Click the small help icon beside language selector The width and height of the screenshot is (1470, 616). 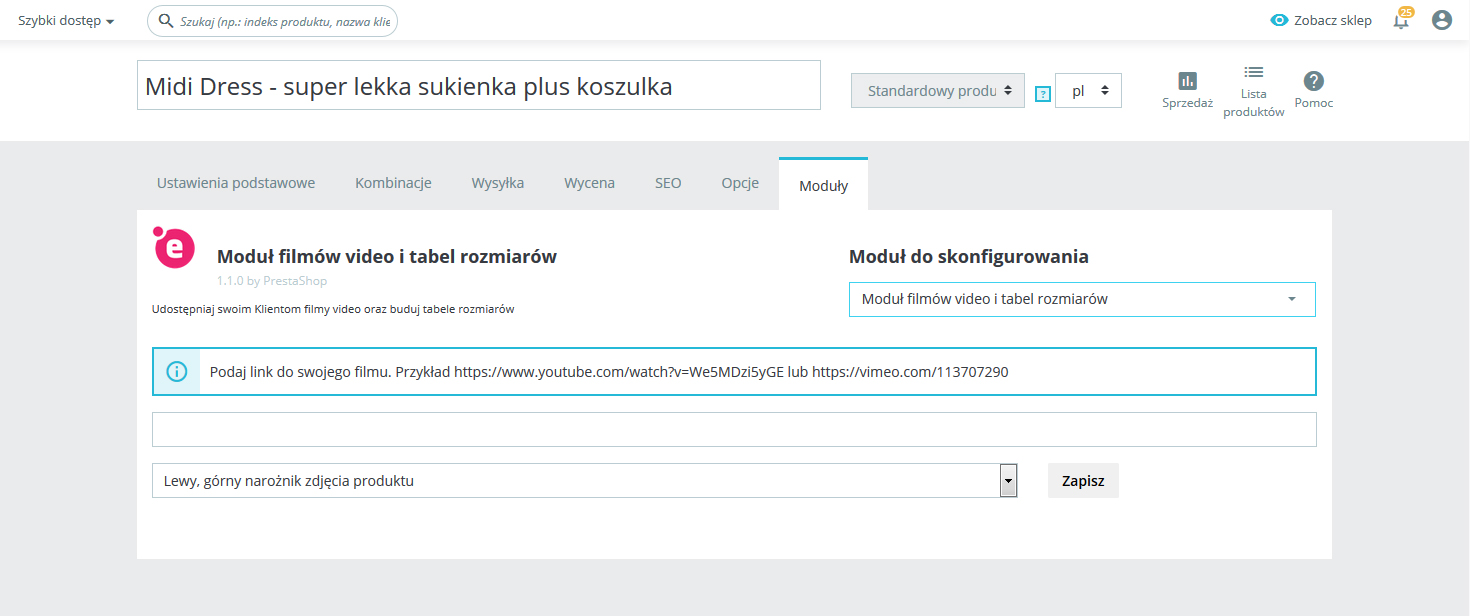[x=1043, y=93]
